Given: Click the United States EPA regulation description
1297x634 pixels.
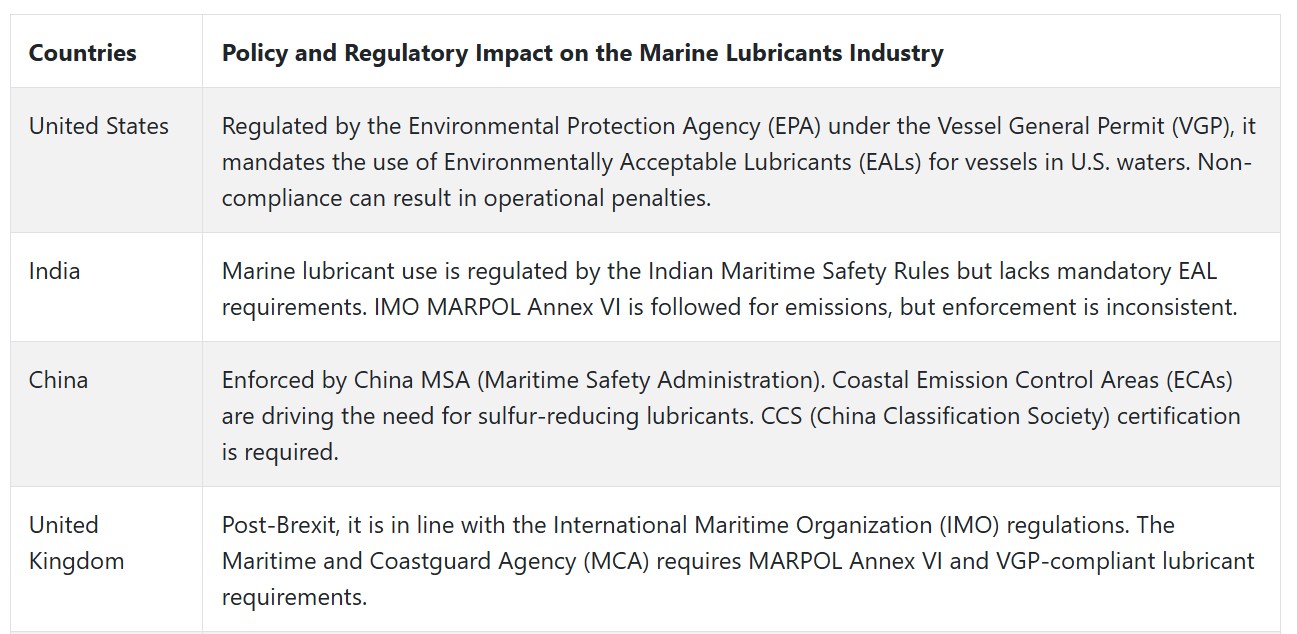Looking at the screenshot, I should coord(738,161).
